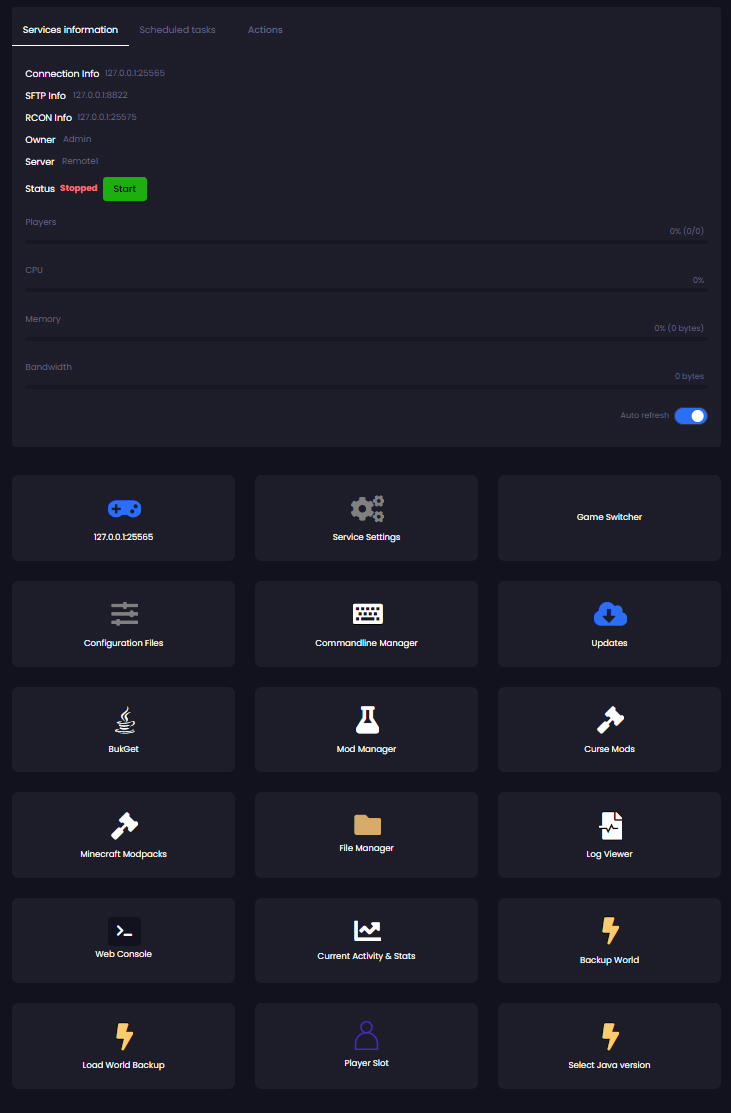Click the Updates cloud download icon
Viewport: 731px width, 1113px height.
pyautogui.click(x=609, y=614)
